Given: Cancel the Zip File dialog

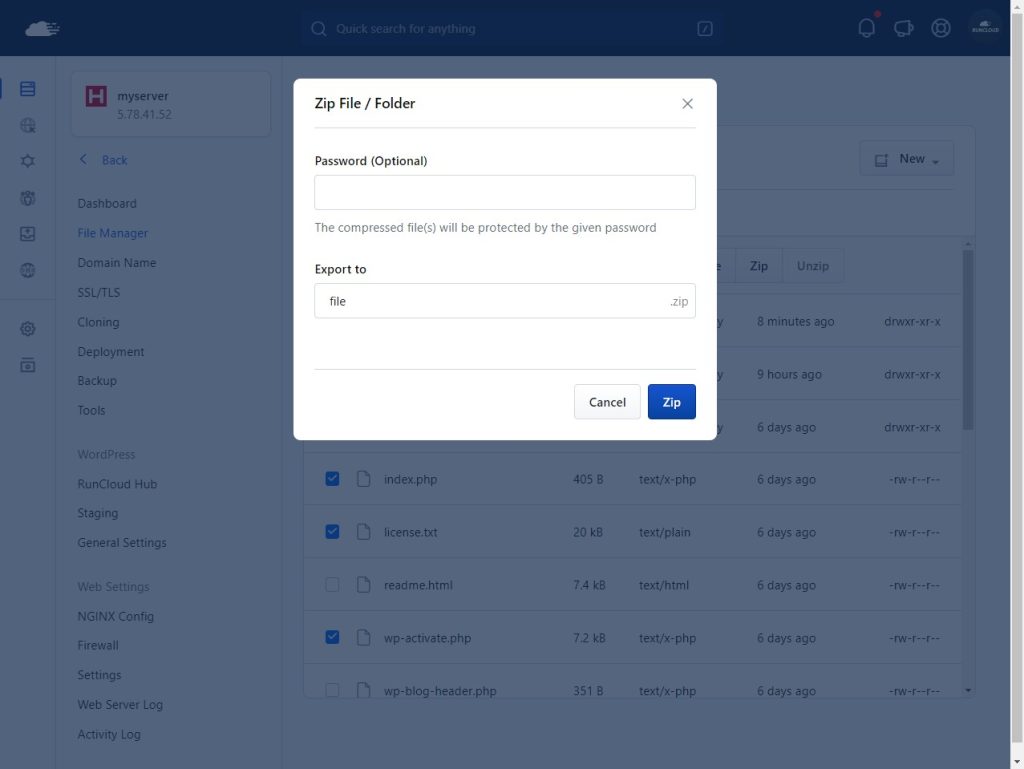Looking at the screenshot, I should [x=607, y=401].
